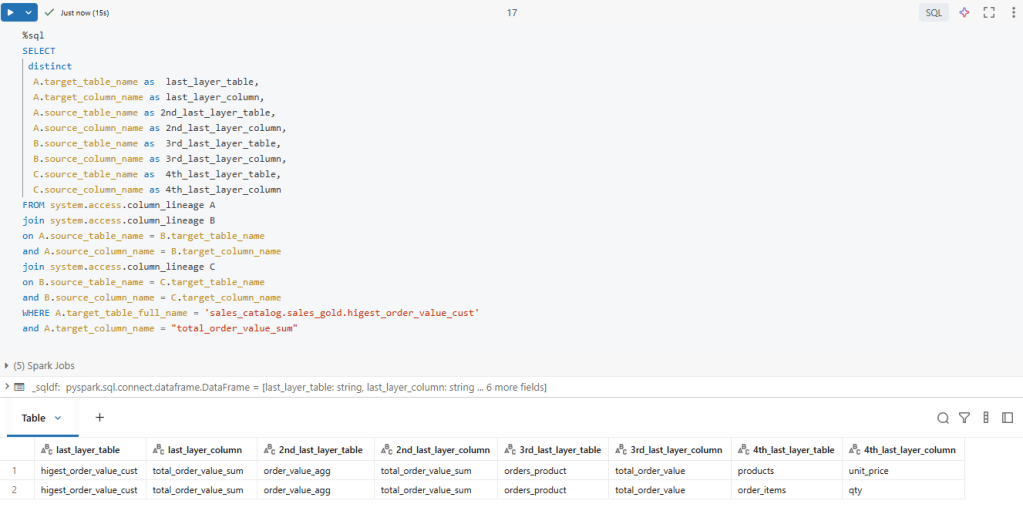Enter fullscreen mode for this cell
Viewport: 1023px width, 514px height.
(x=989, y=12)
